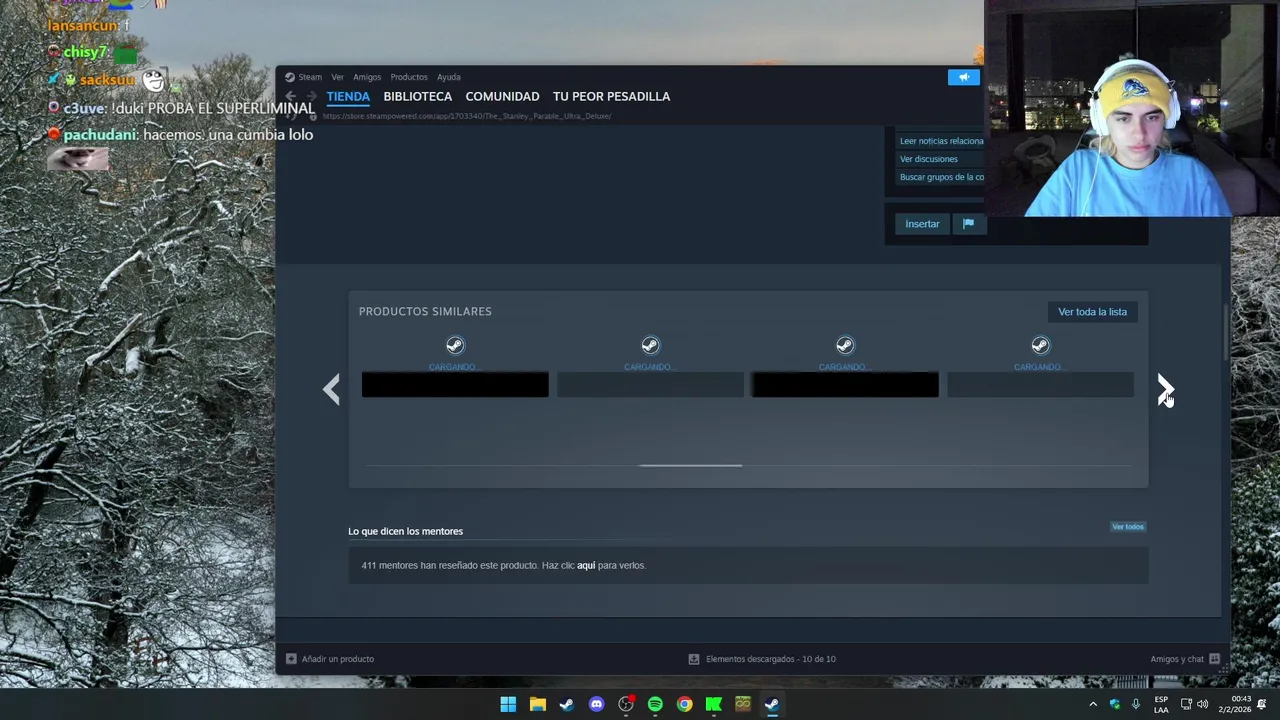The height and width of the screenshot is (720, 1280).
Task: Open the green Kick app in taskbar
Action: tap(714, 704)
